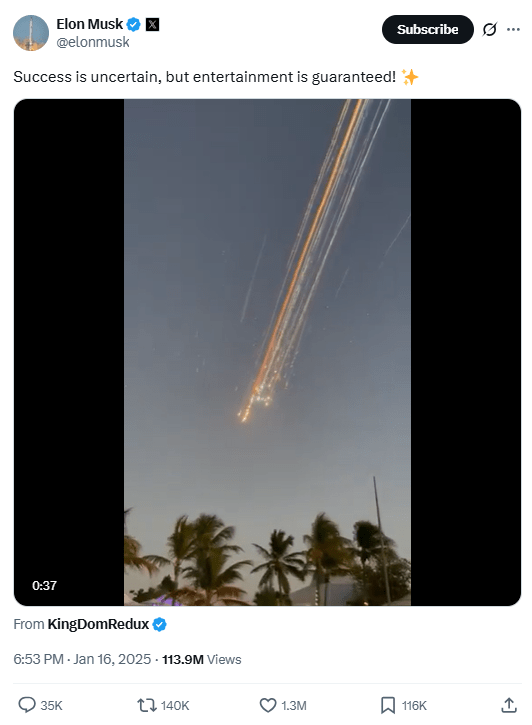The width and height of the screenshot is (532, 725).
Task: Click the Grok slash-circle icon
Action: click(x=489, y=29)
